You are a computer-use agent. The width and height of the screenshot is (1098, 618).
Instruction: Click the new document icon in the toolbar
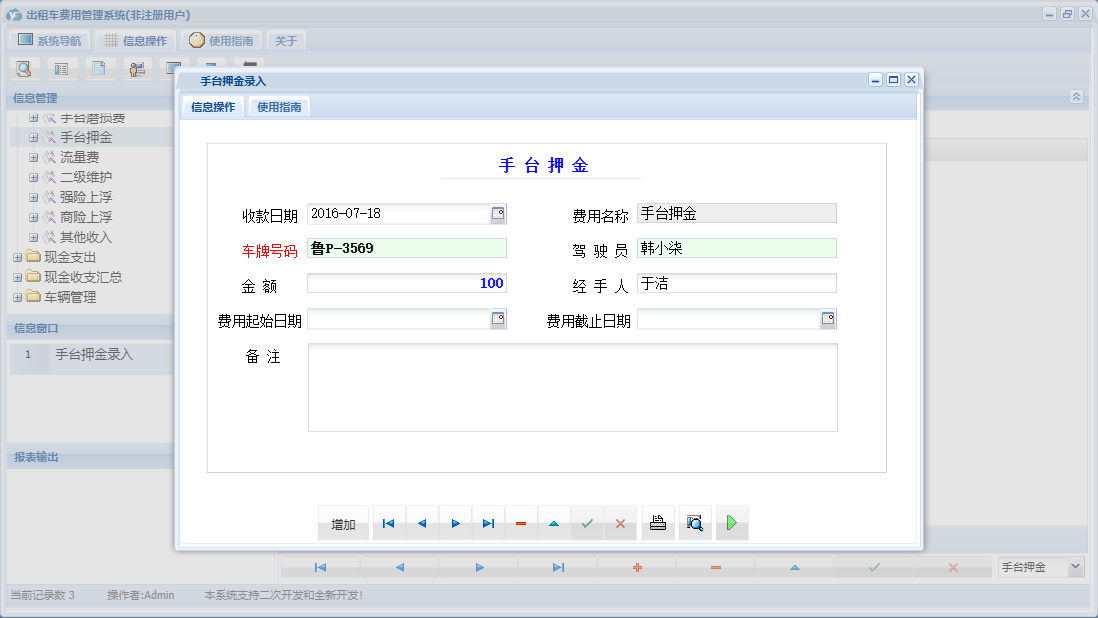100,68
